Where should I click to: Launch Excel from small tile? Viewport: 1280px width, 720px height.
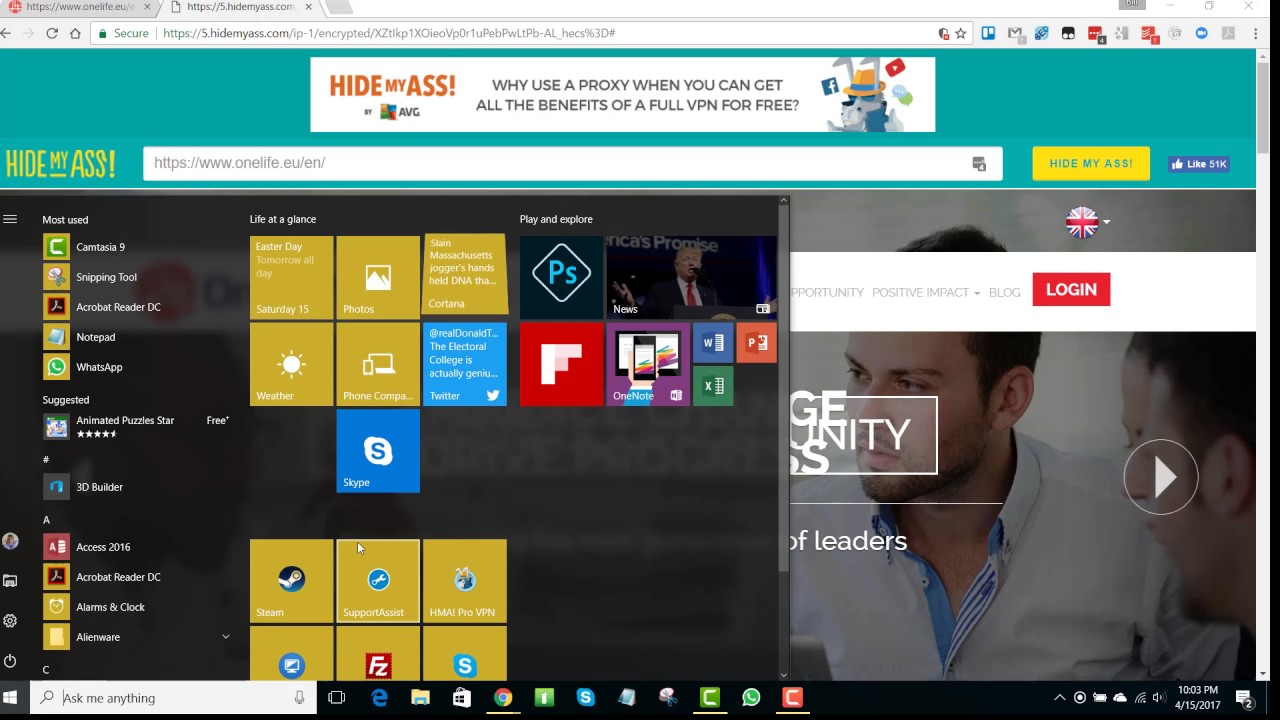(x=713, y=386)
